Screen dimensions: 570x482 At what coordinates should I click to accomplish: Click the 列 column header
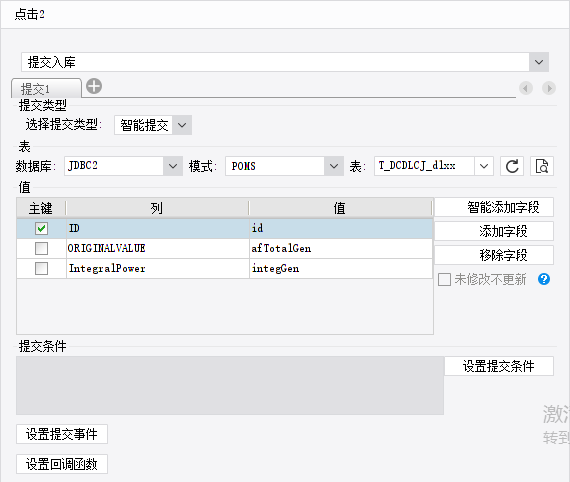click(157, 208)
